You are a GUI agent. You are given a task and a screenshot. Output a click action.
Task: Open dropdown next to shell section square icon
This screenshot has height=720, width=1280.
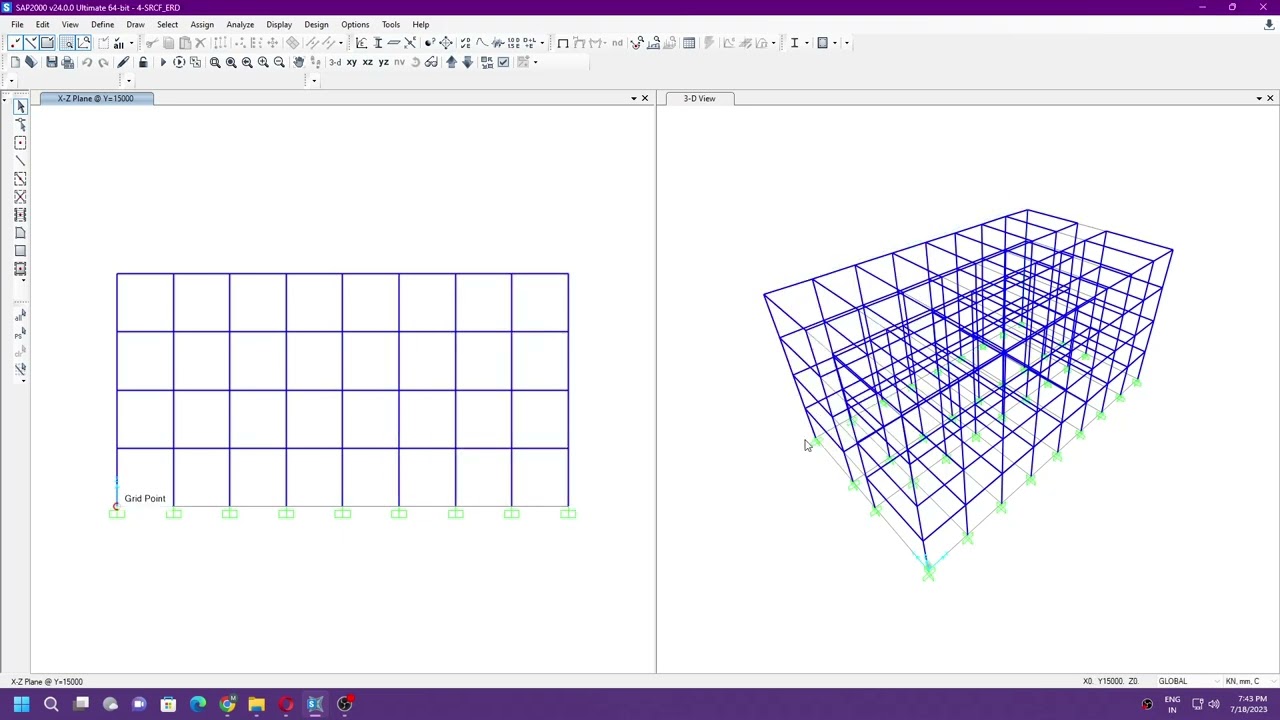point(834,43)
